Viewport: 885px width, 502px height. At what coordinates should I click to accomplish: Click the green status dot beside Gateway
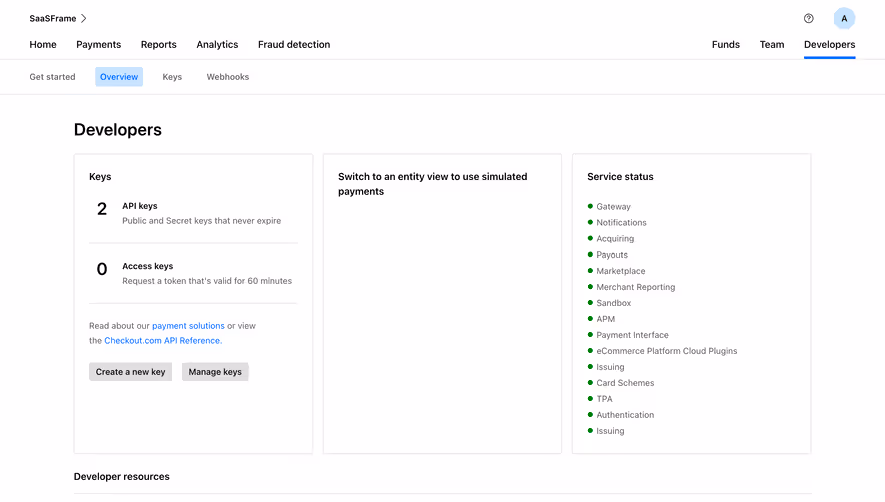pyautogui.click(x=590, y=206)
